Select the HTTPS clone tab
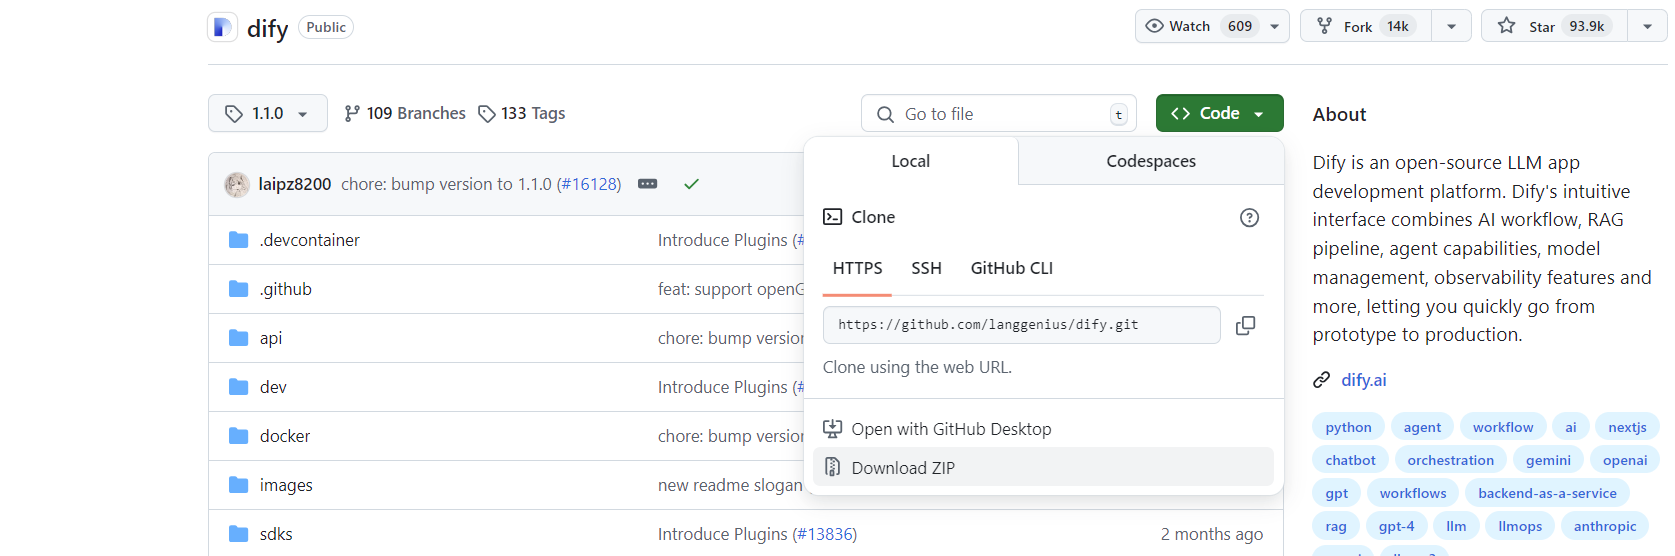The image size is (1675, 556). pos(857,268)
